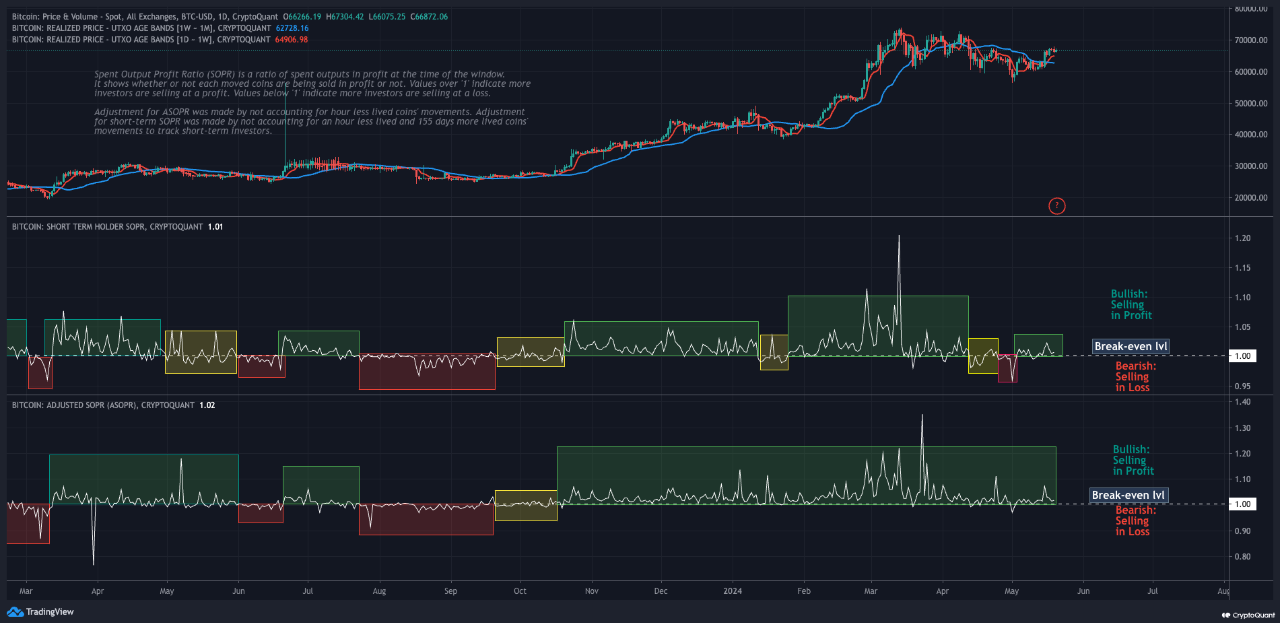Select the 'Bullish: Selling in Profit' text annotation
Viewport: 1280px width, 623px height.
coord(1129,305)
